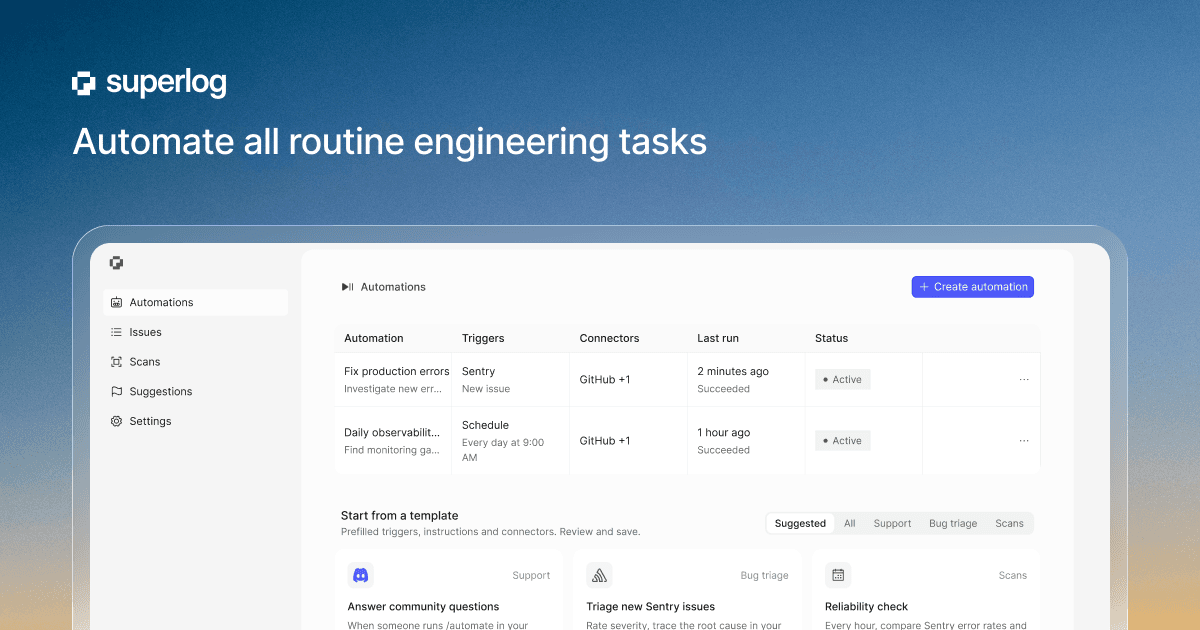Click the calendar icon on Reliability check
The image size is (1200, 630).
[838, 575]
